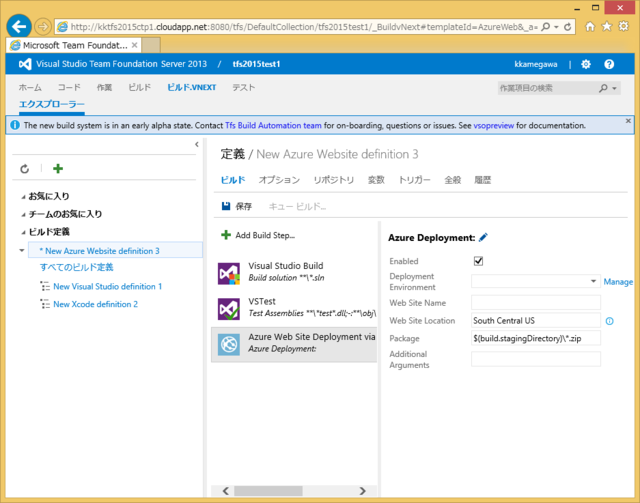The height and width of the screenshot is (503, 640).
Task: Click the address bar refresh icon
Action: click(x=567, y=27)
